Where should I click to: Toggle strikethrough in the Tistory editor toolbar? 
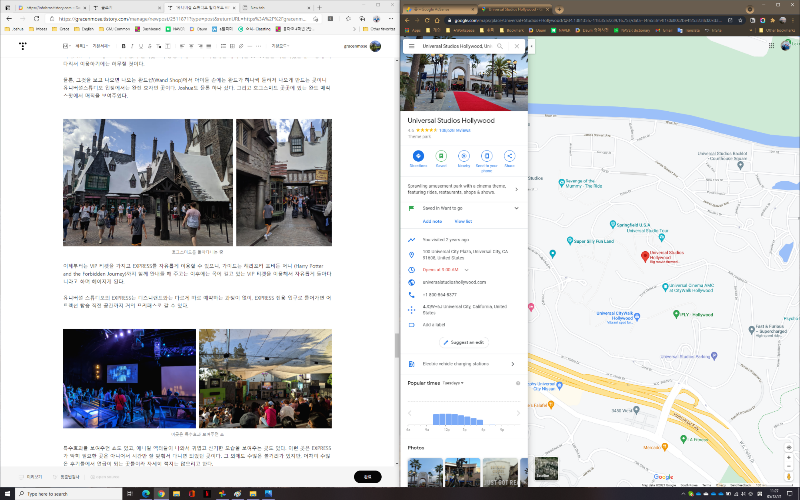150,46
